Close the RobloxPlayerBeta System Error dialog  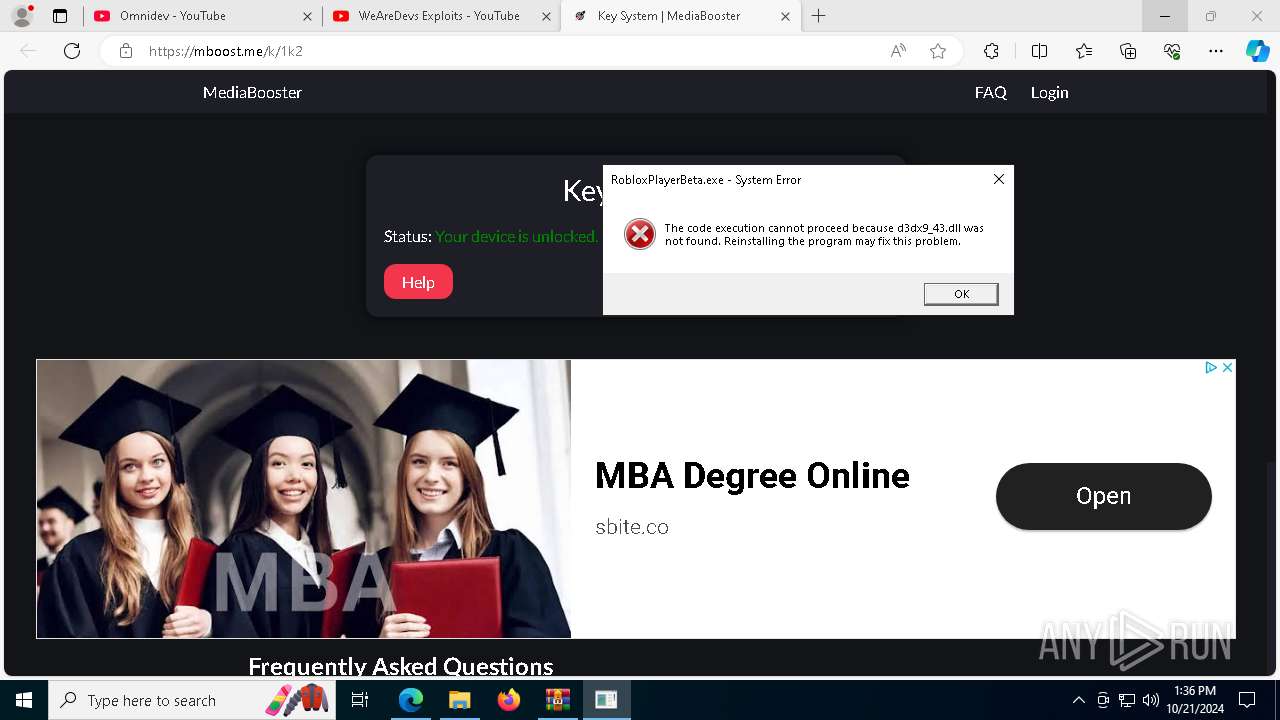pos(998,179)
